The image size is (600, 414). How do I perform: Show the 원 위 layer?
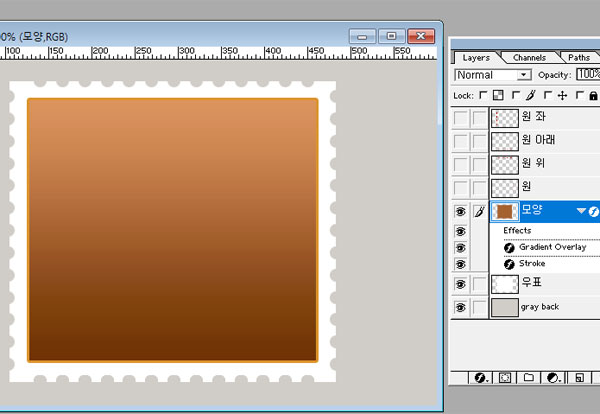(460, 165)
